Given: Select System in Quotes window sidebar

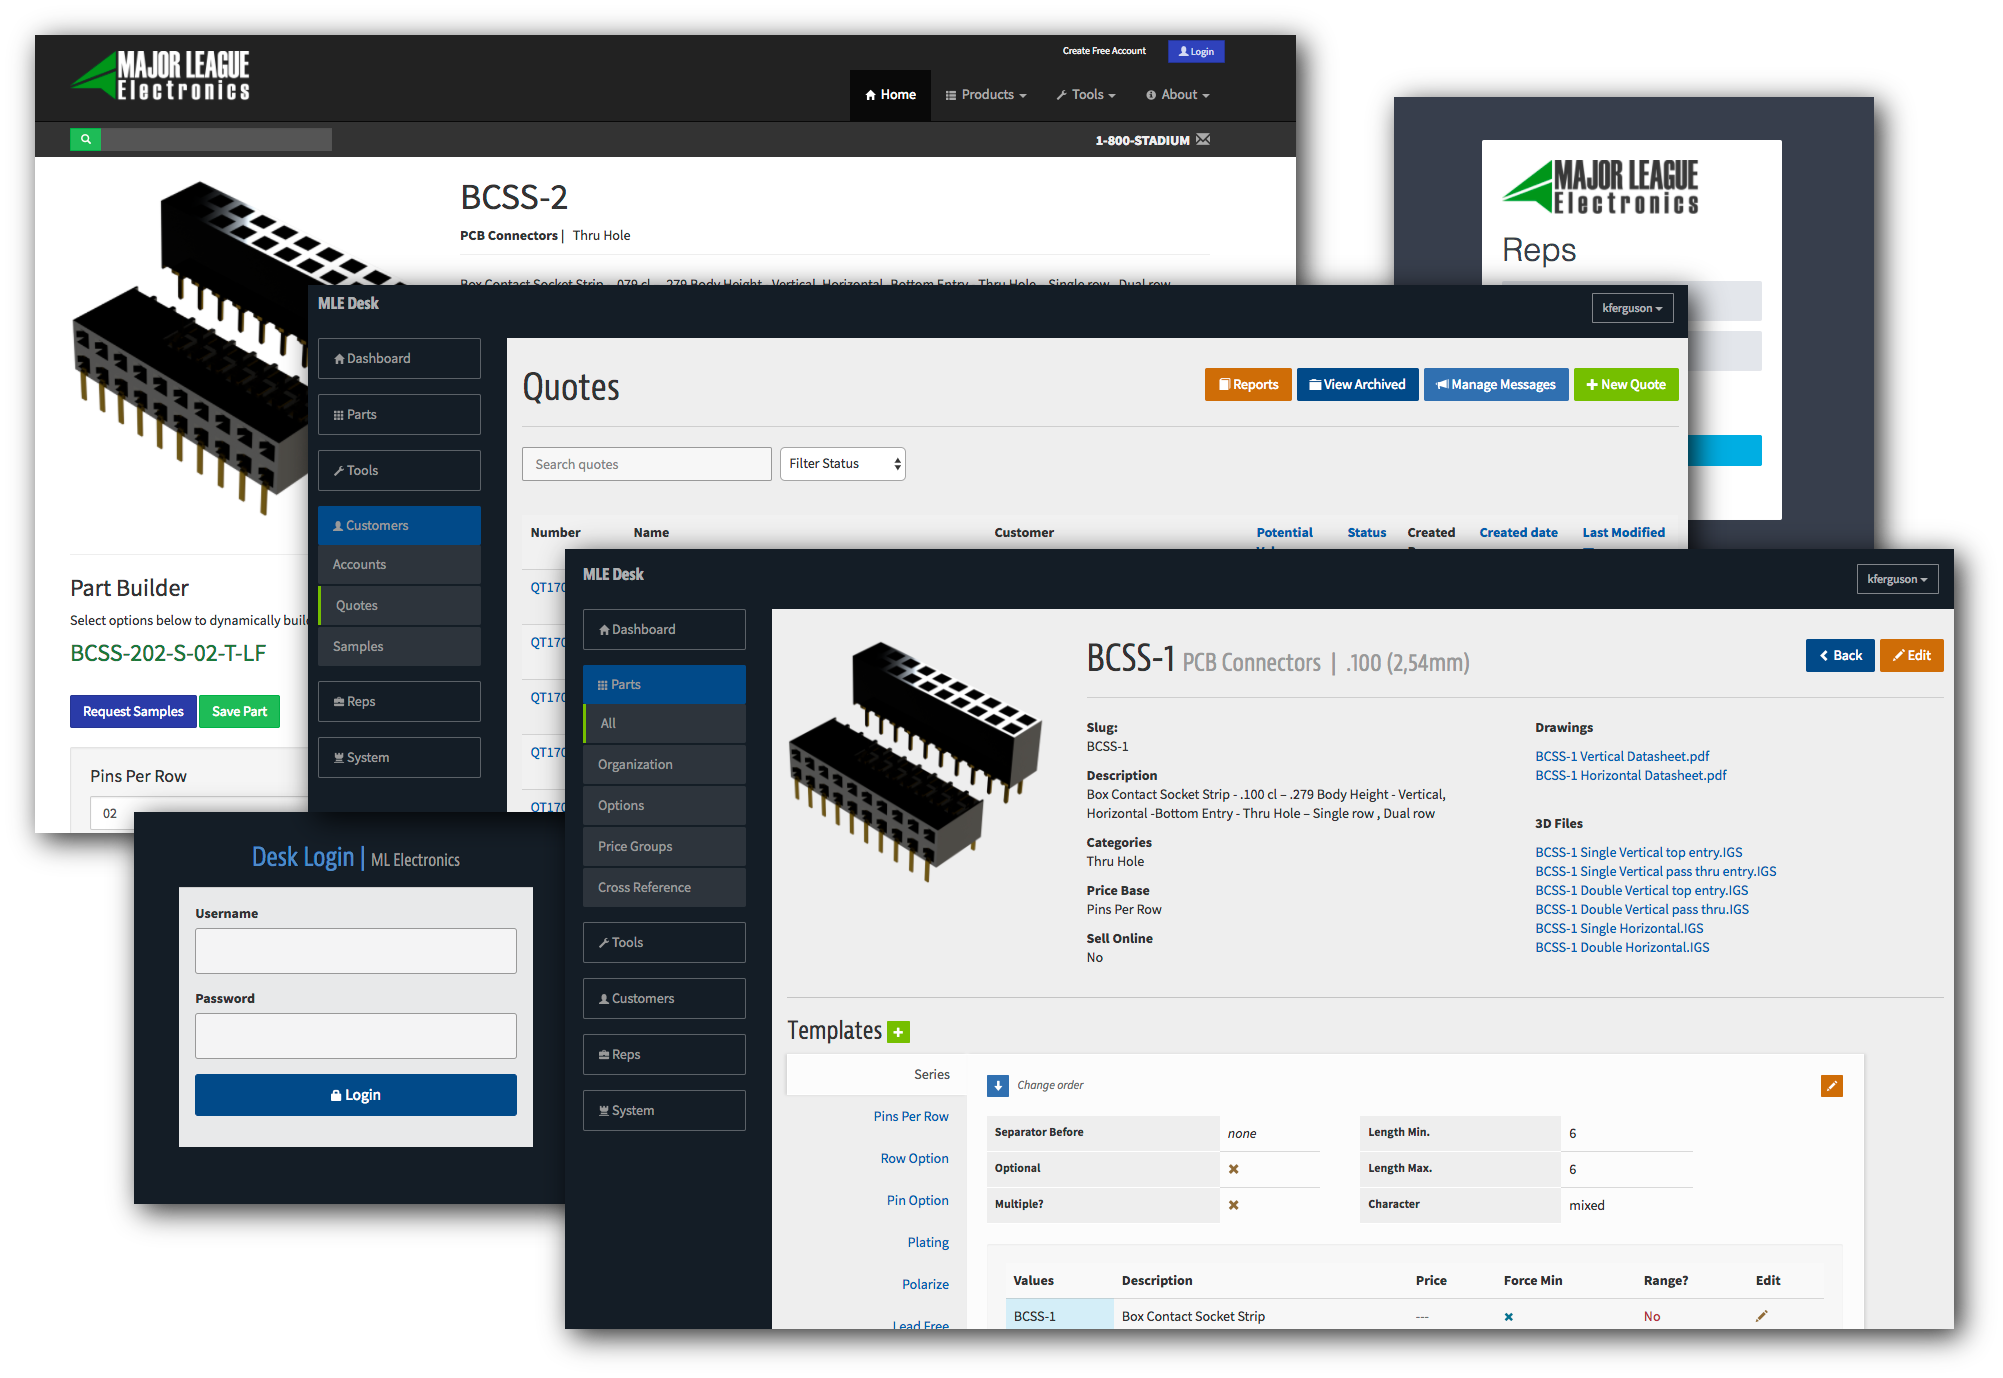Looking at the screenshot, I should (399, 757).
